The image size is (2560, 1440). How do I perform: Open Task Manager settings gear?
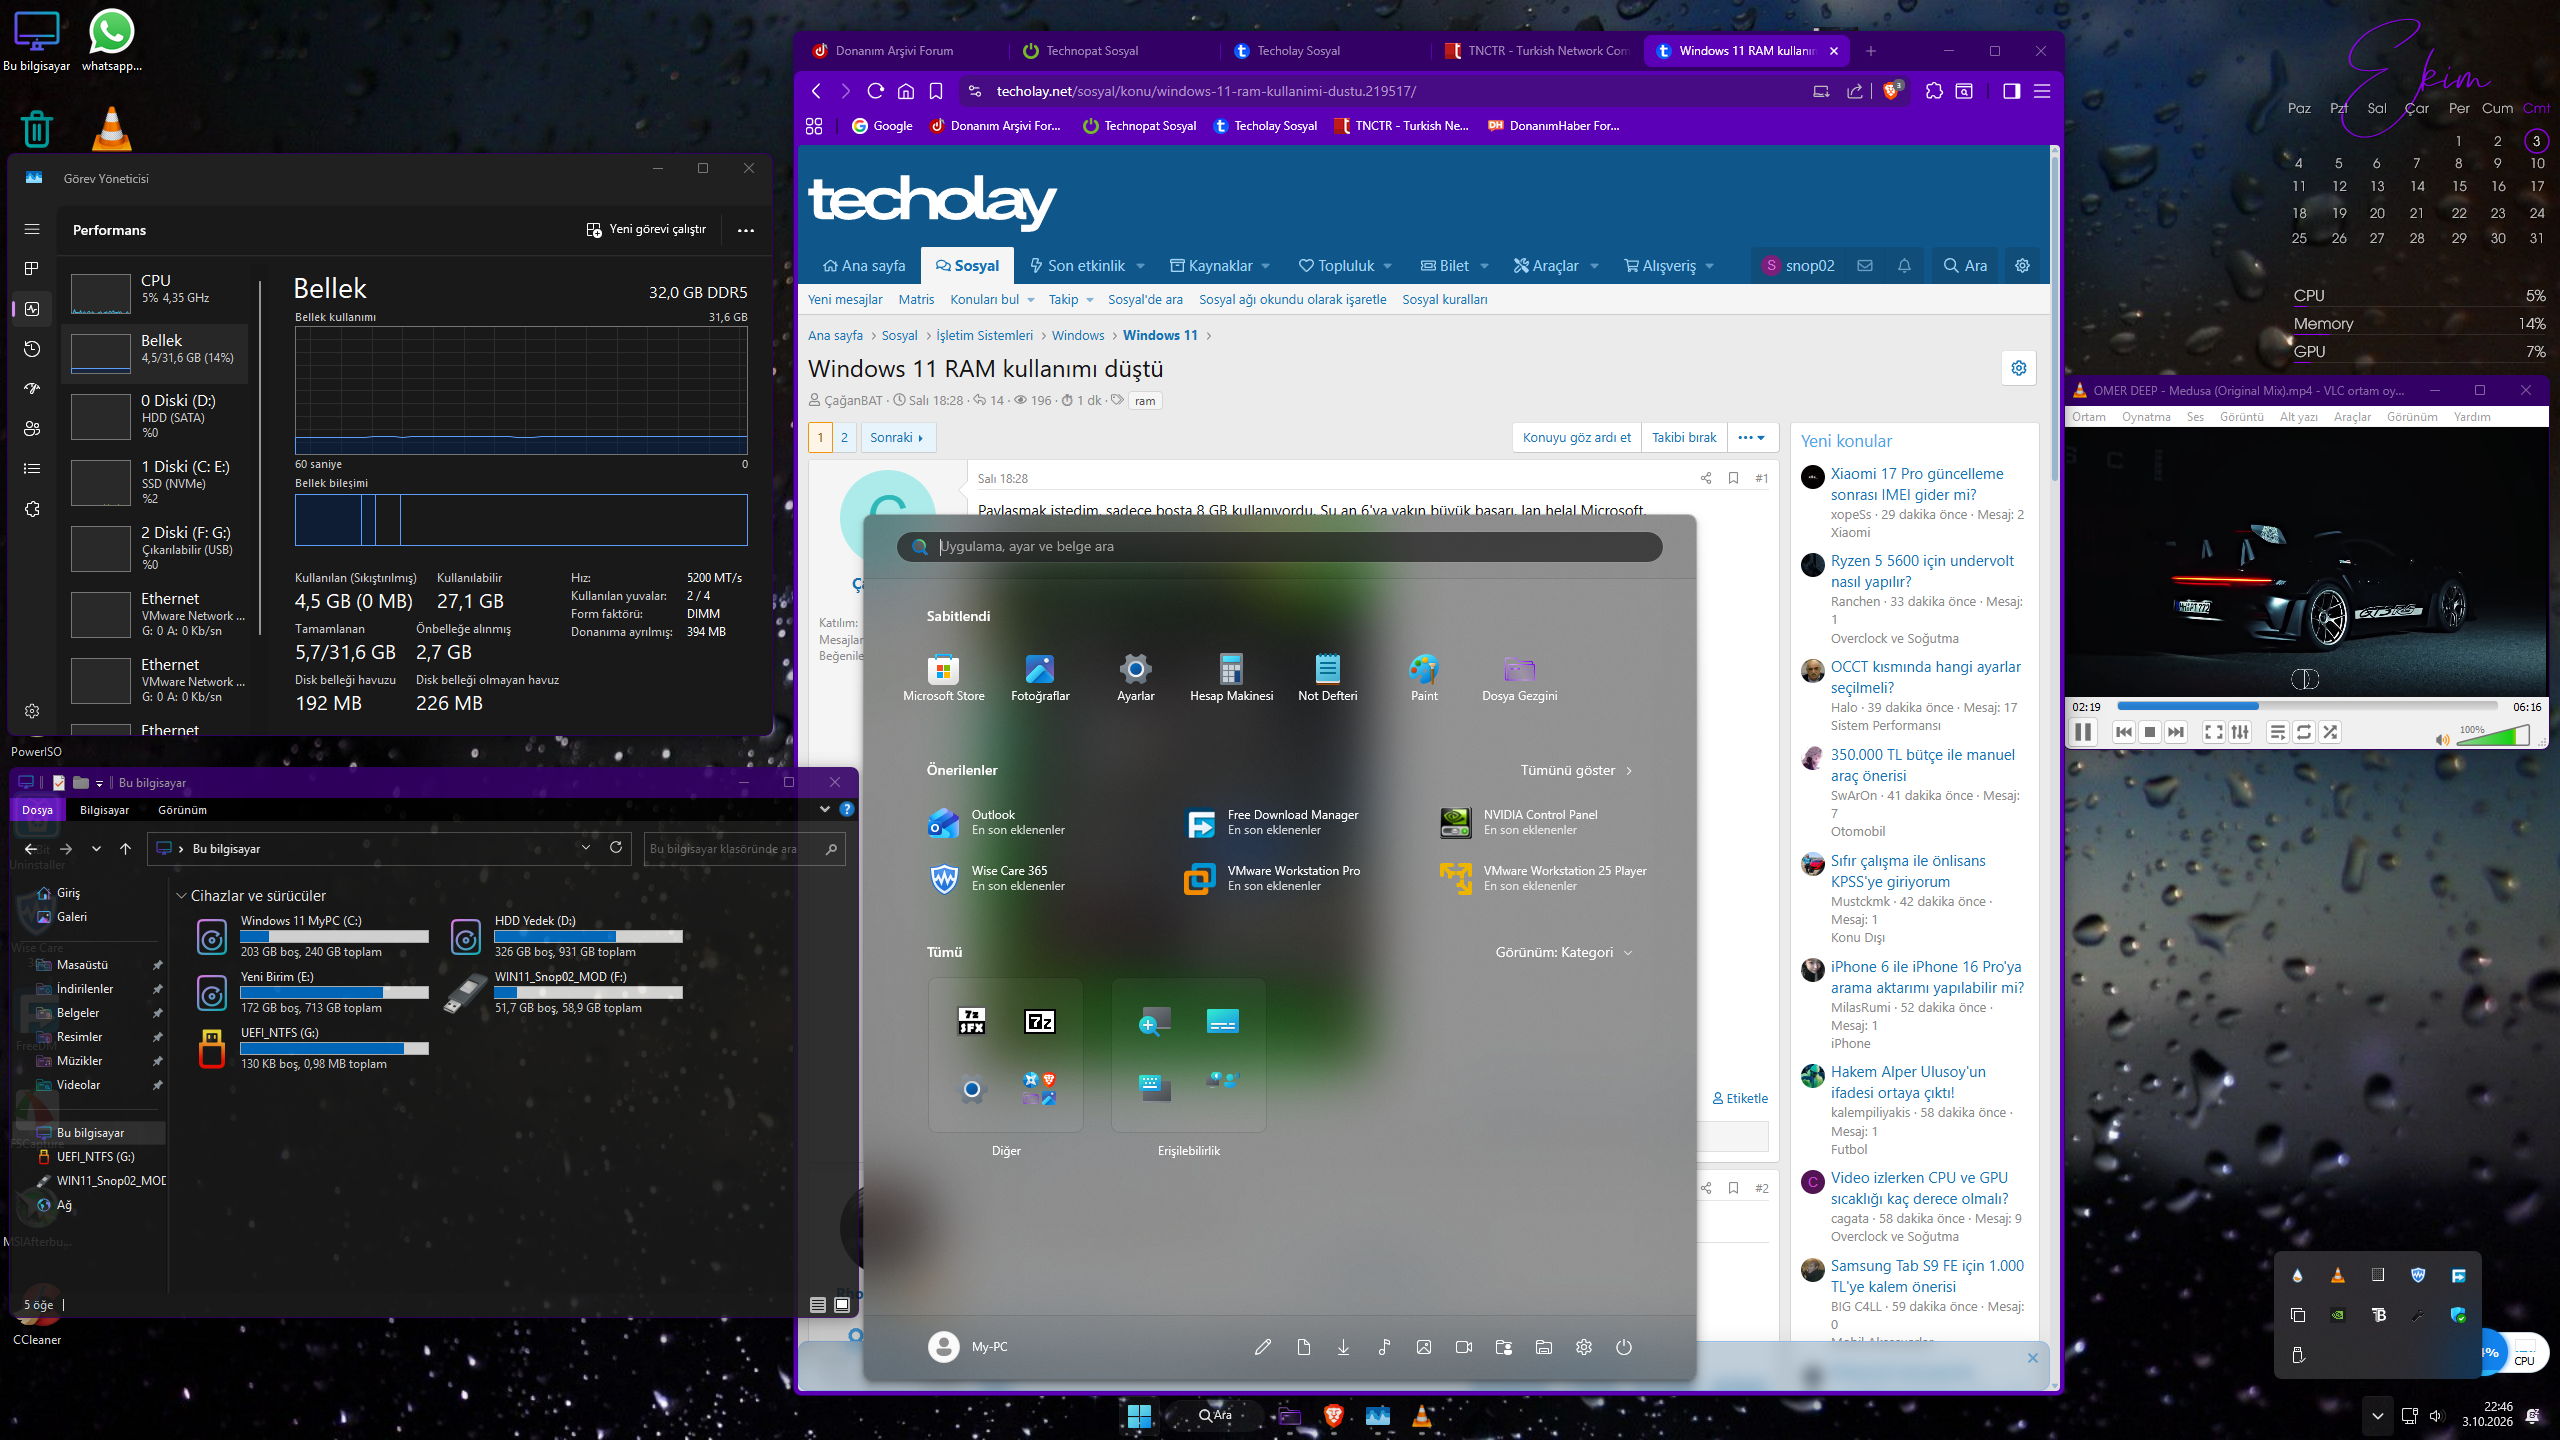coord(32,710)
